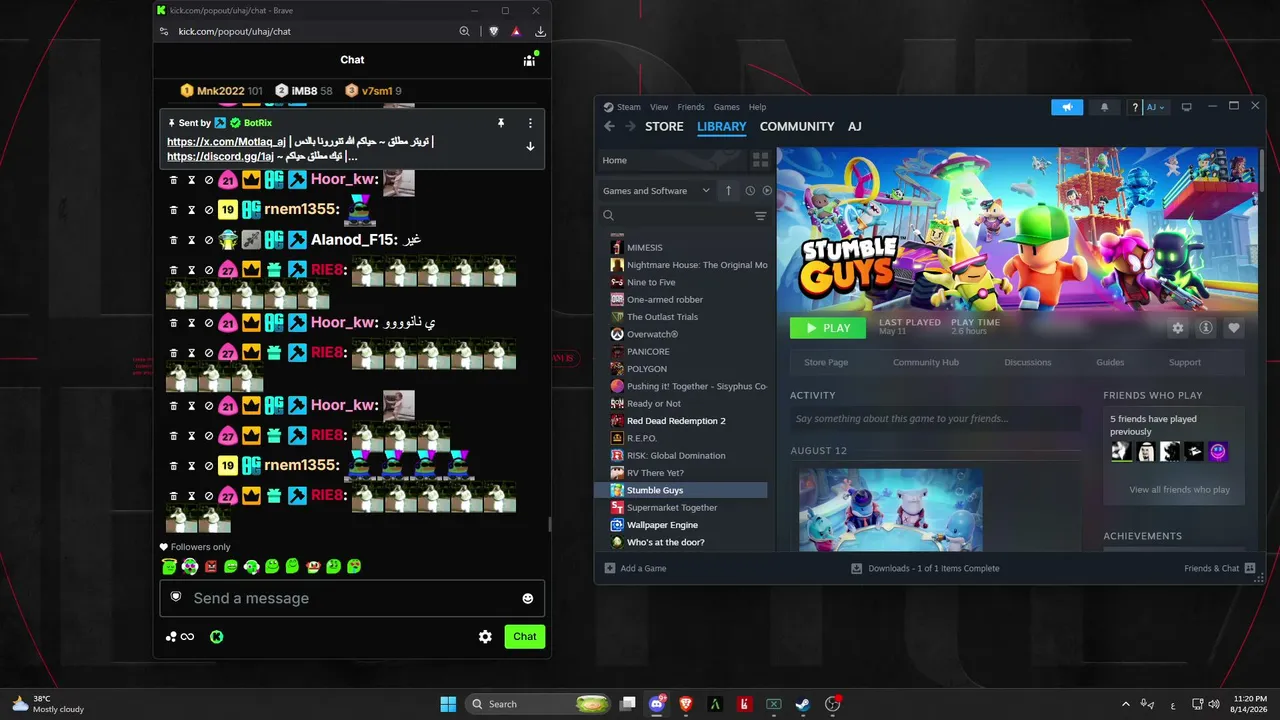Click the activity status text field in Steam
The width and height of the screenshot is (1280, 720).
pyautogui.click(x=935, y=419)
